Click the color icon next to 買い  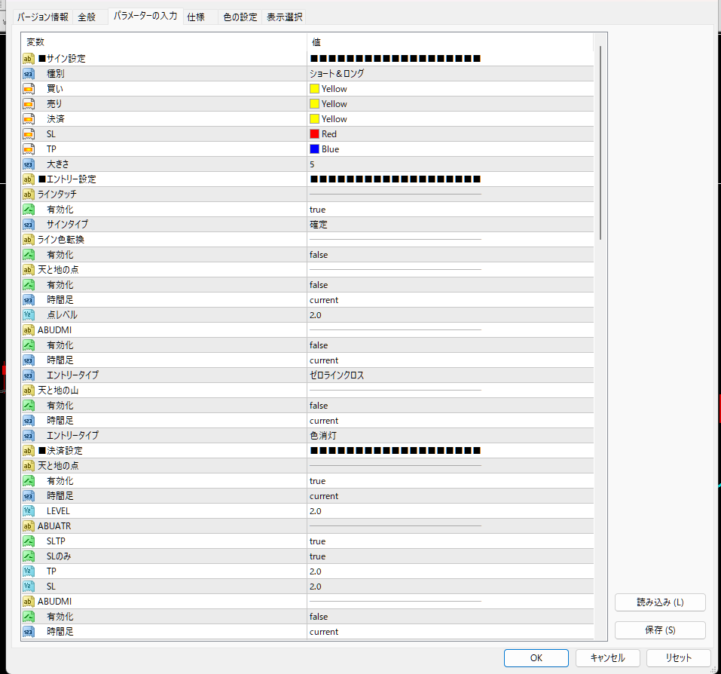(28, 89)
